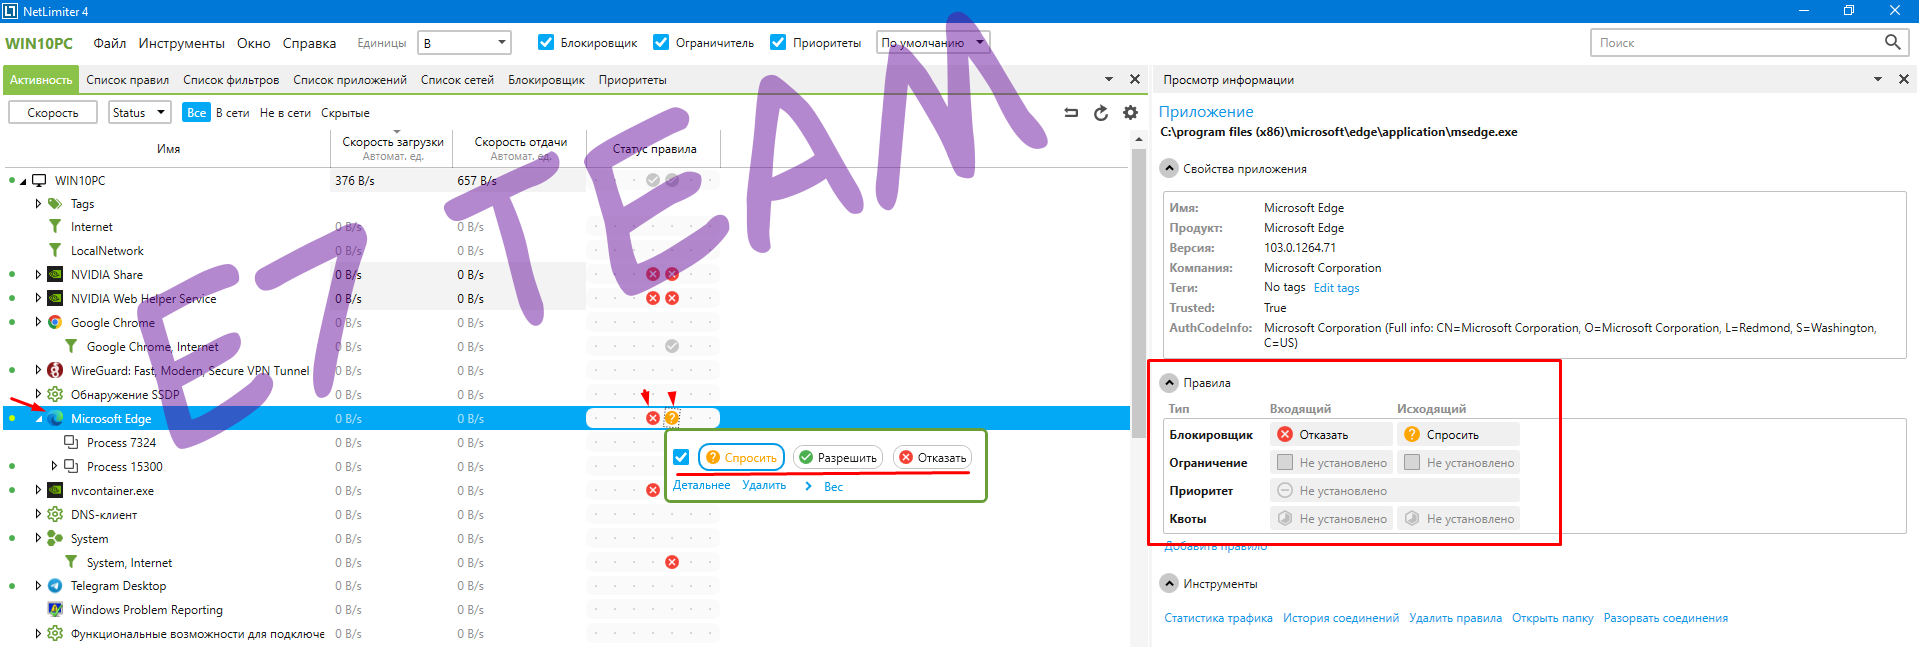Toggle outgoing Ограничение 'Не установлено' checkbox
1919x647 pixels.
tap(1412, 462)
